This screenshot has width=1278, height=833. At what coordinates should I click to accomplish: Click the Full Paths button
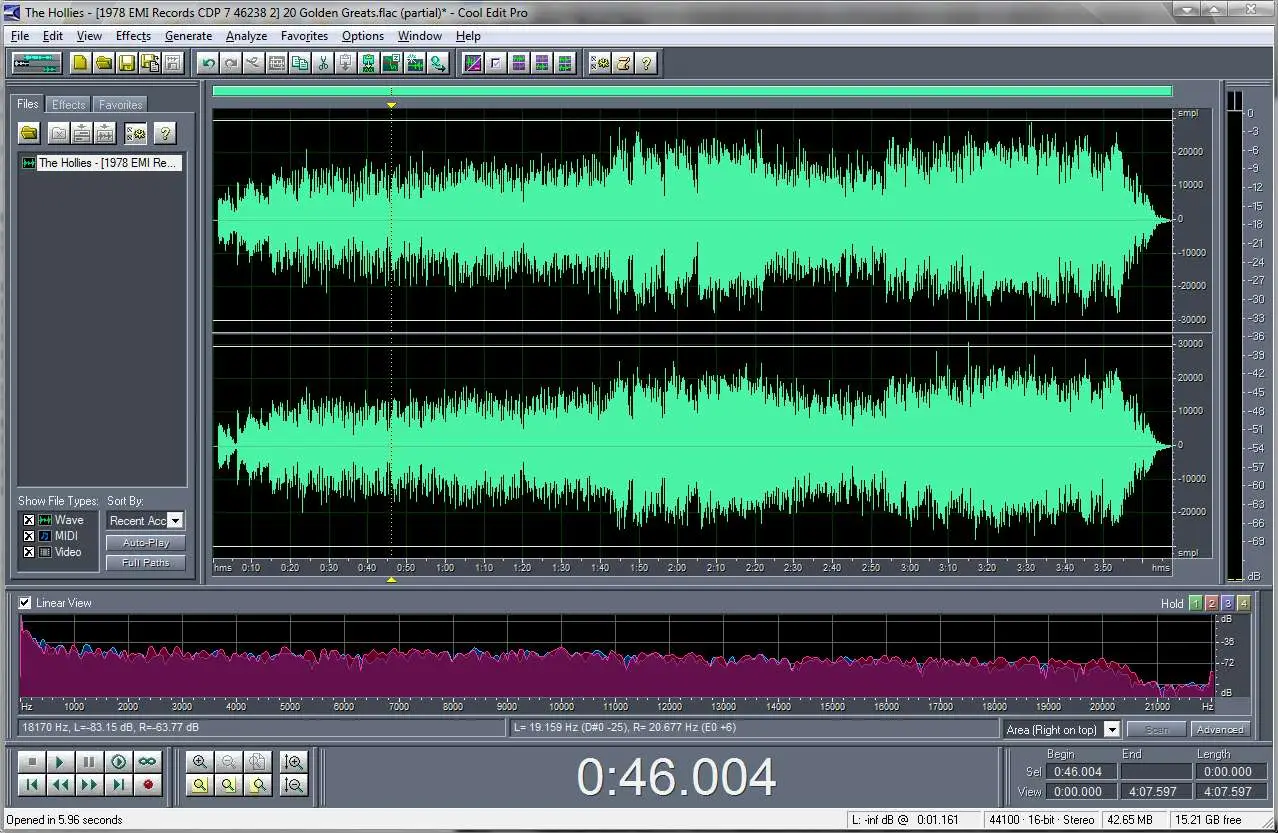(146, 563)
